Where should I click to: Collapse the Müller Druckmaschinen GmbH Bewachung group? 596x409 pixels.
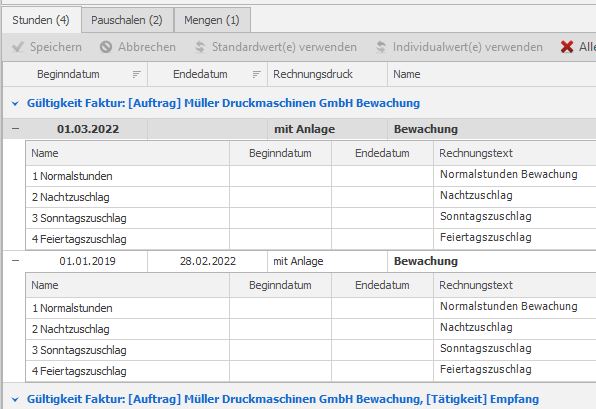(15, 103)
